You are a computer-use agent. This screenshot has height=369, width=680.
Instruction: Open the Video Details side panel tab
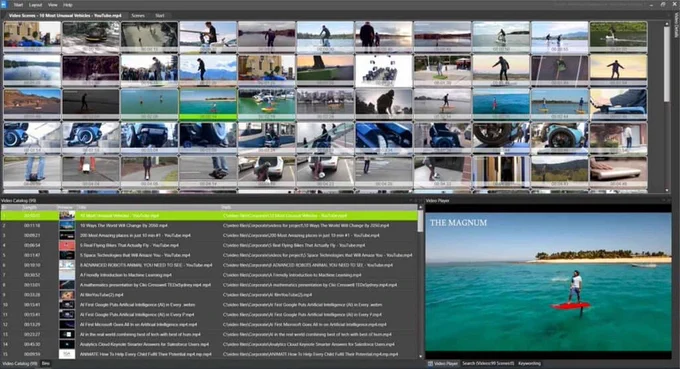tap(676, 24)
